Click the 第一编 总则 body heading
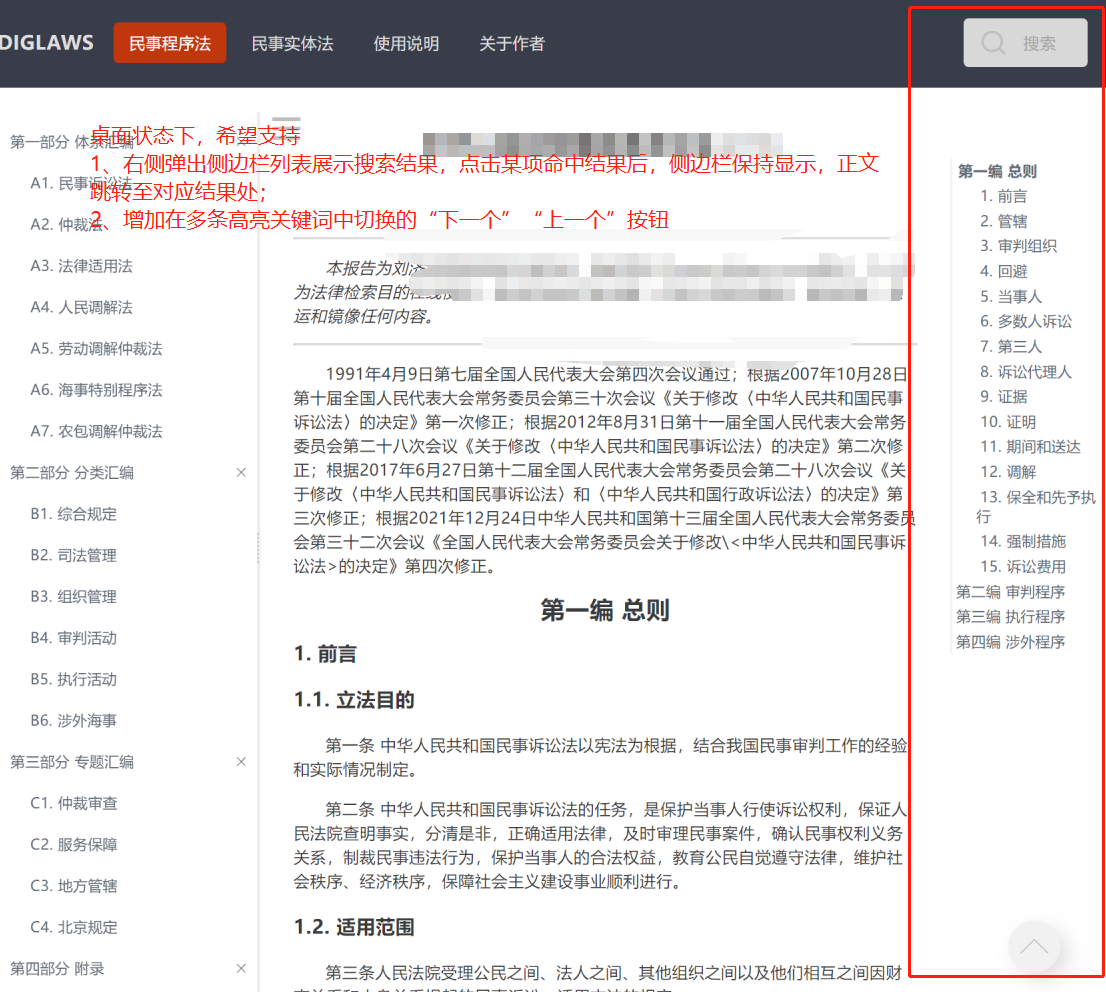 pos(604,610)
